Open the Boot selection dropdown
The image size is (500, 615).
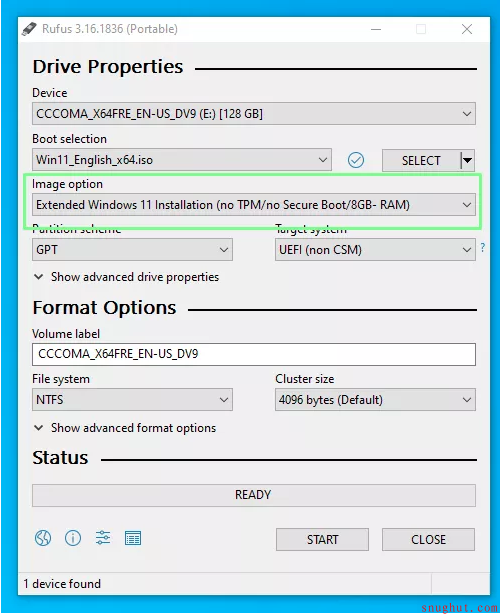click(182, 160)
